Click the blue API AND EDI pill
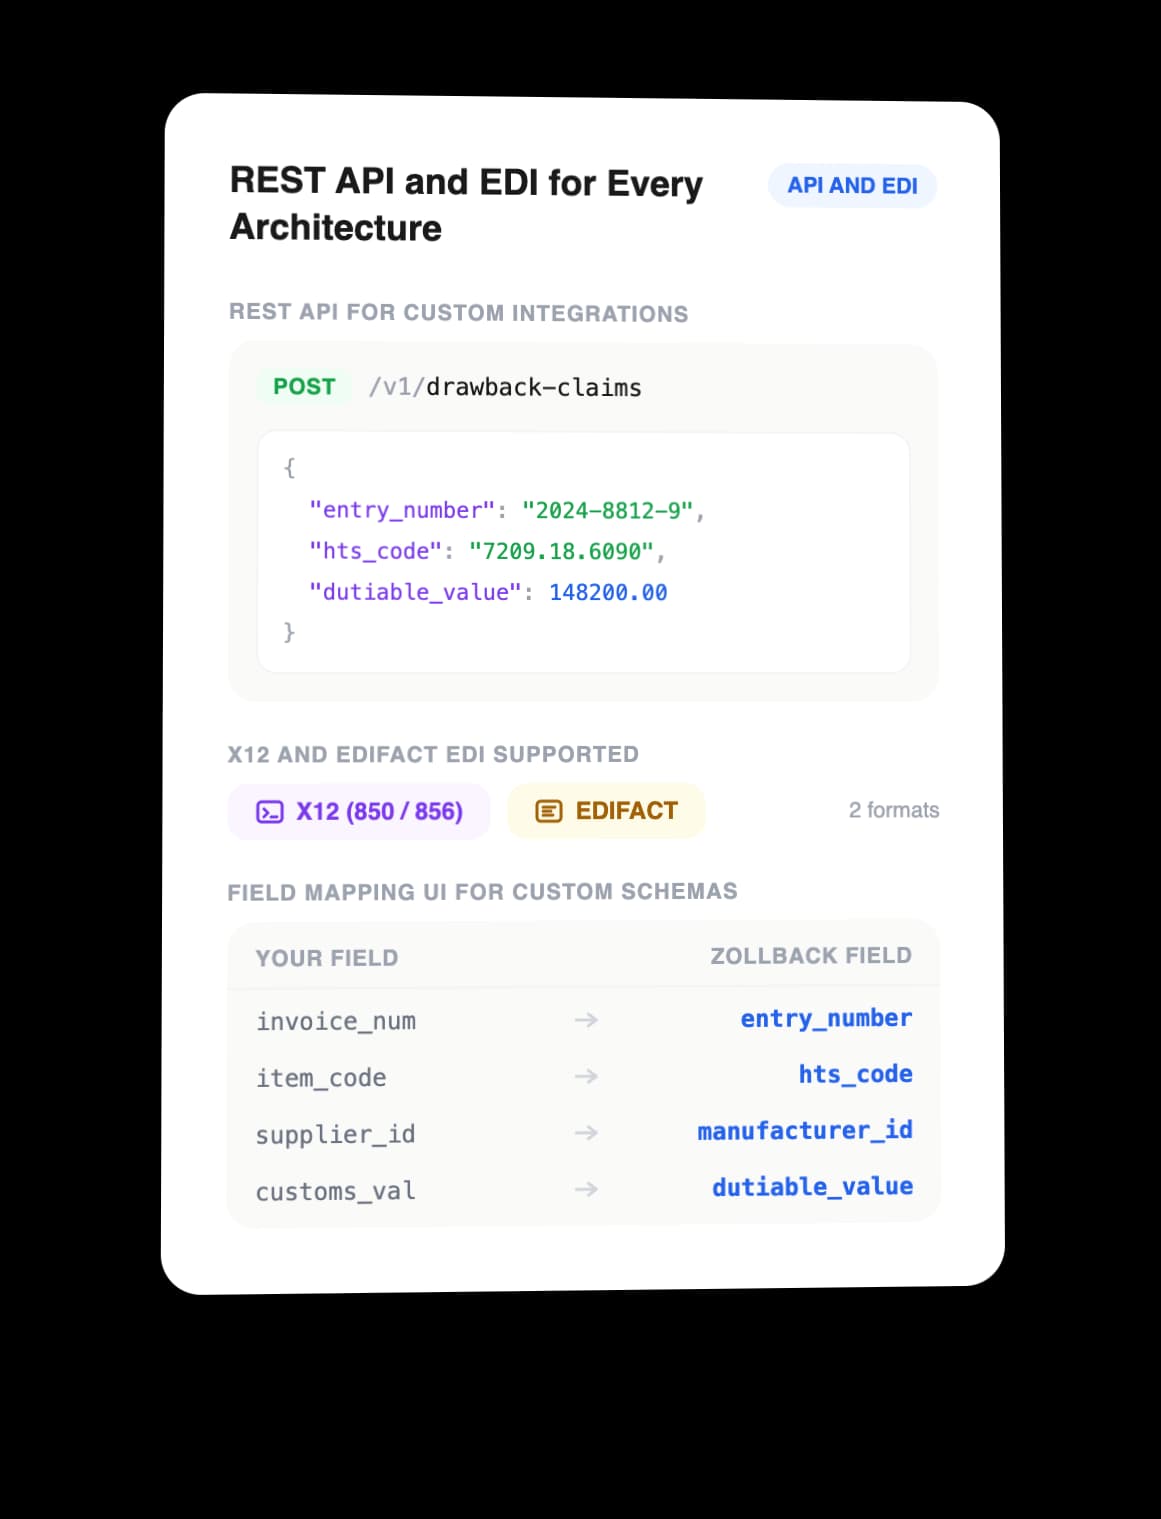The image size is (1161, 1519). coord(852,185)
